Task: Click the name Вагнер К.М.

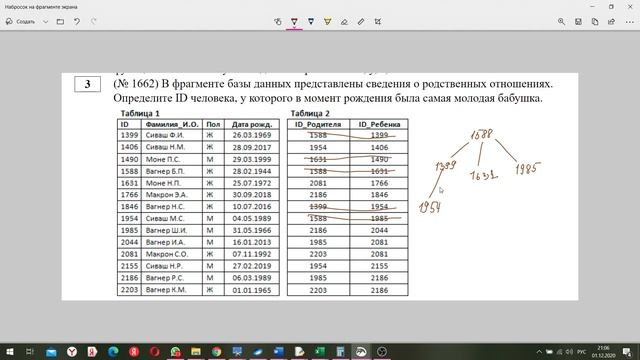Action: (x=166, y=290)
